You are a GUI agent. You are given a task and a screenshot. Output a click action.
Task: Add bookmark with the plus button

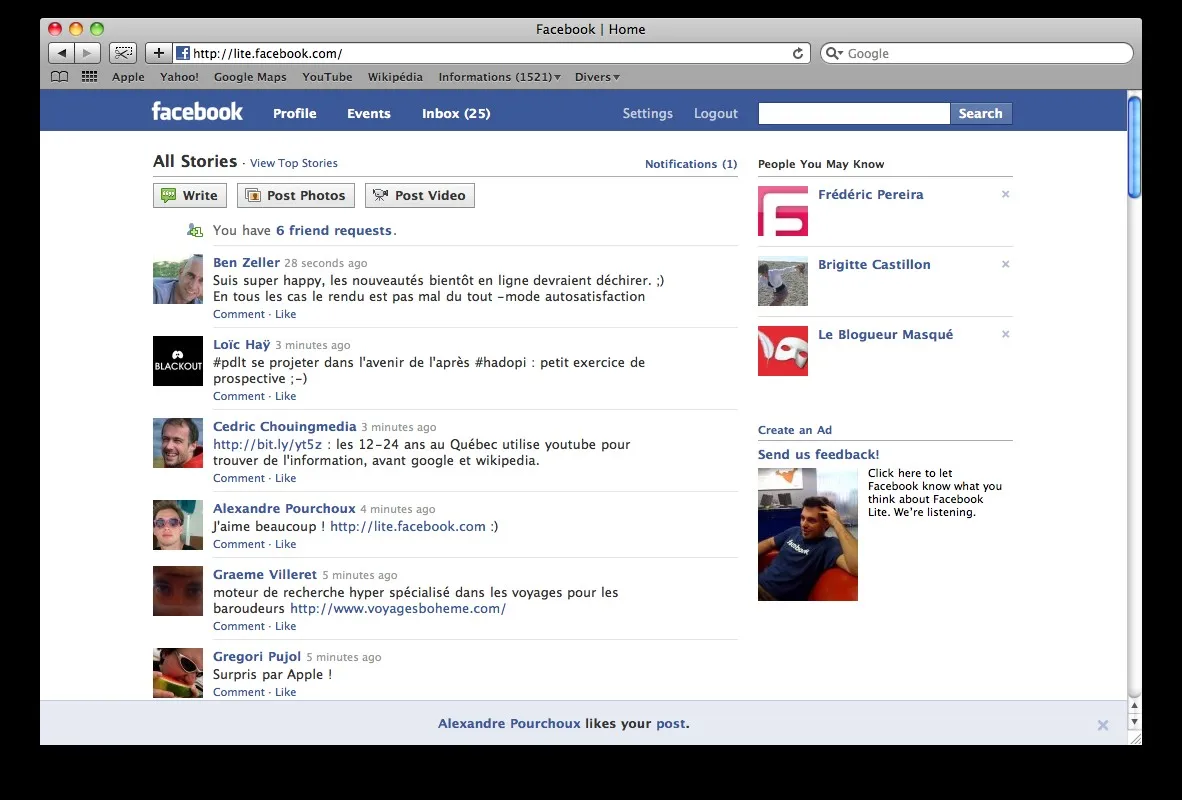[158, 53]
